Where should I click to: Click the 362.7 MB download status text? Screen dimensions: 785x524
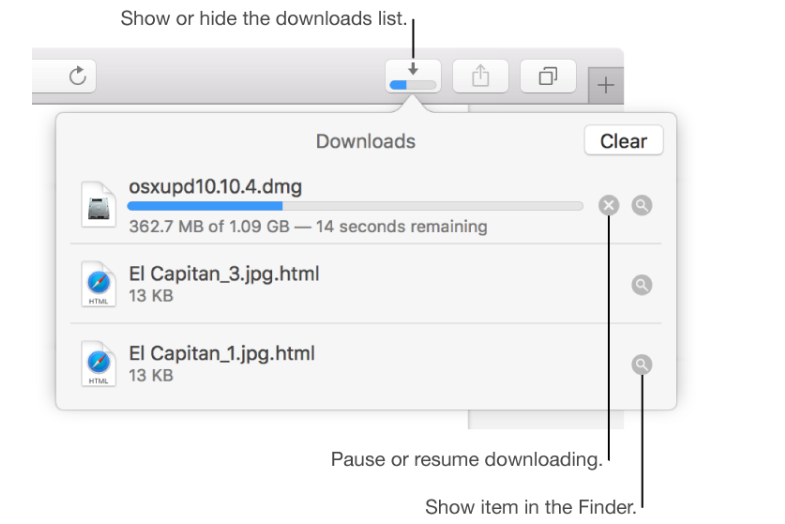coord(308,226)
